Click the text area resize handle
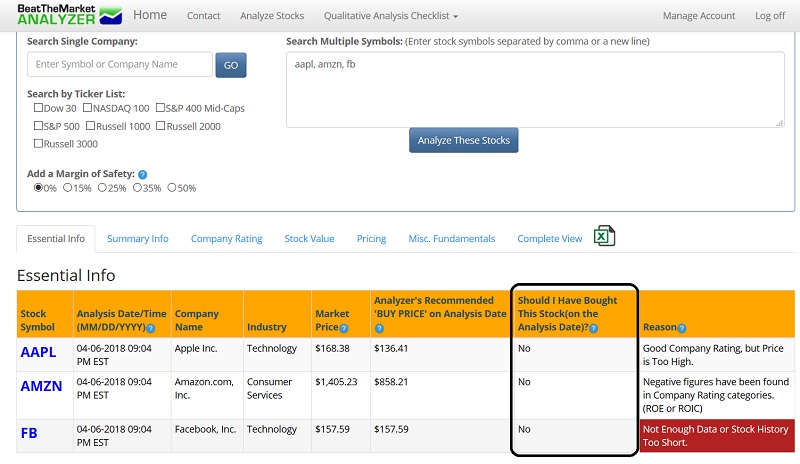Image resolution: width=800 pixels, height=464 pixels. [x=780, y=123]
